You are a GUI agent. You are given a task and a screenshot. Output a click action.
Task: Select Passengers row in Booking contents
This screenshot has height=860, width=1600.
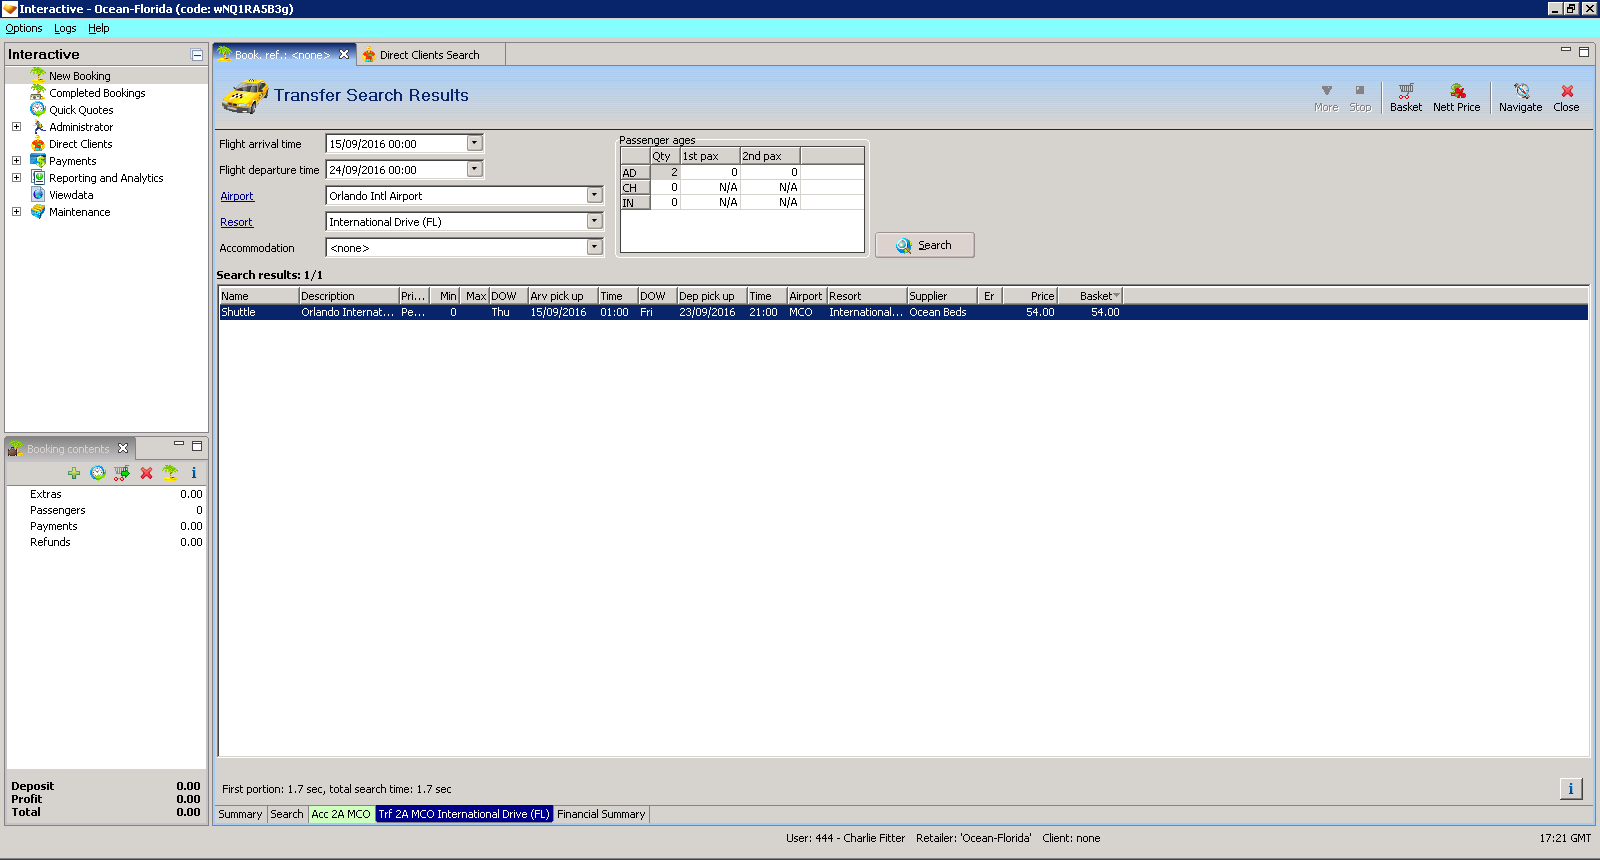pyautogui.click(x=107, y=510)
